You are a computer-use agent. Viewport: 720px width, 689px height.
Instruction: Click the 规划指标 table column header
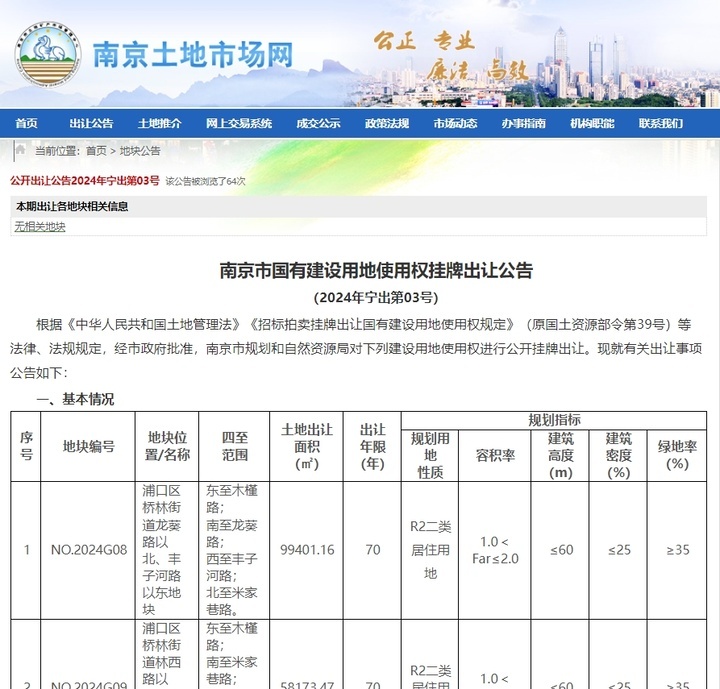[x=554, y=420]
